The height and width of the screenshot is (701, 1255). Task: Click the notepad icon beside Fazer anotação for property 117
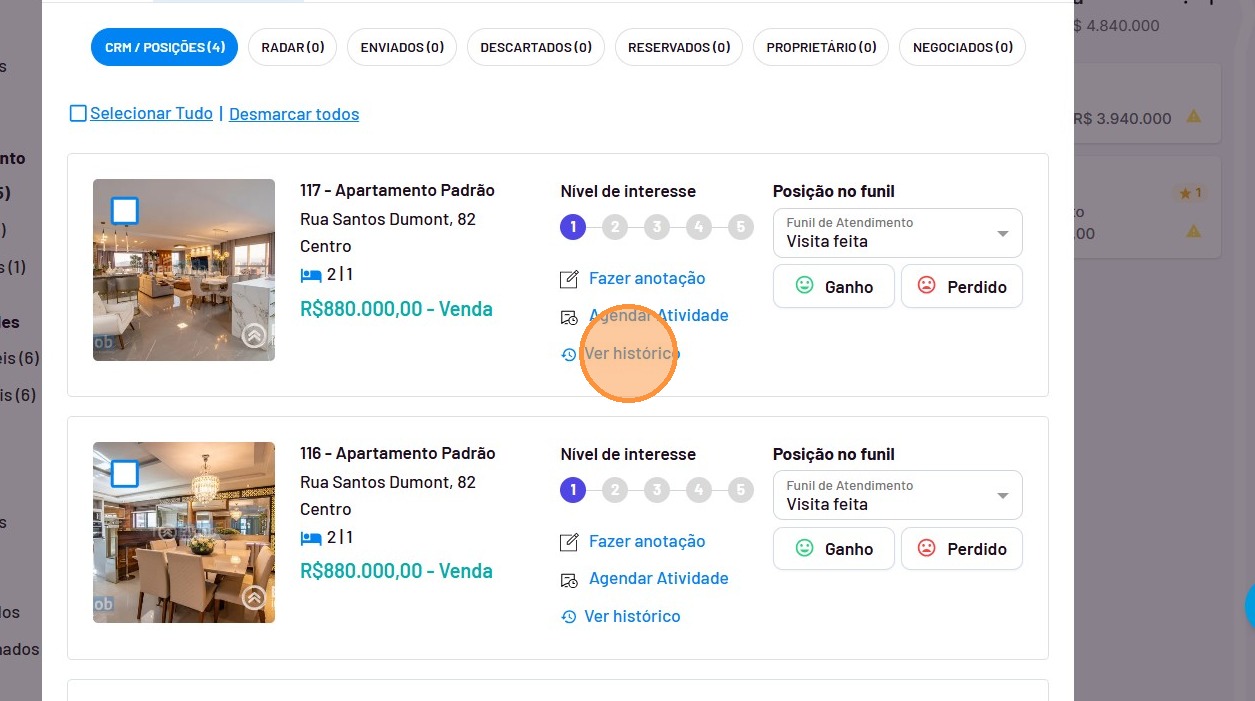(569, 279)
